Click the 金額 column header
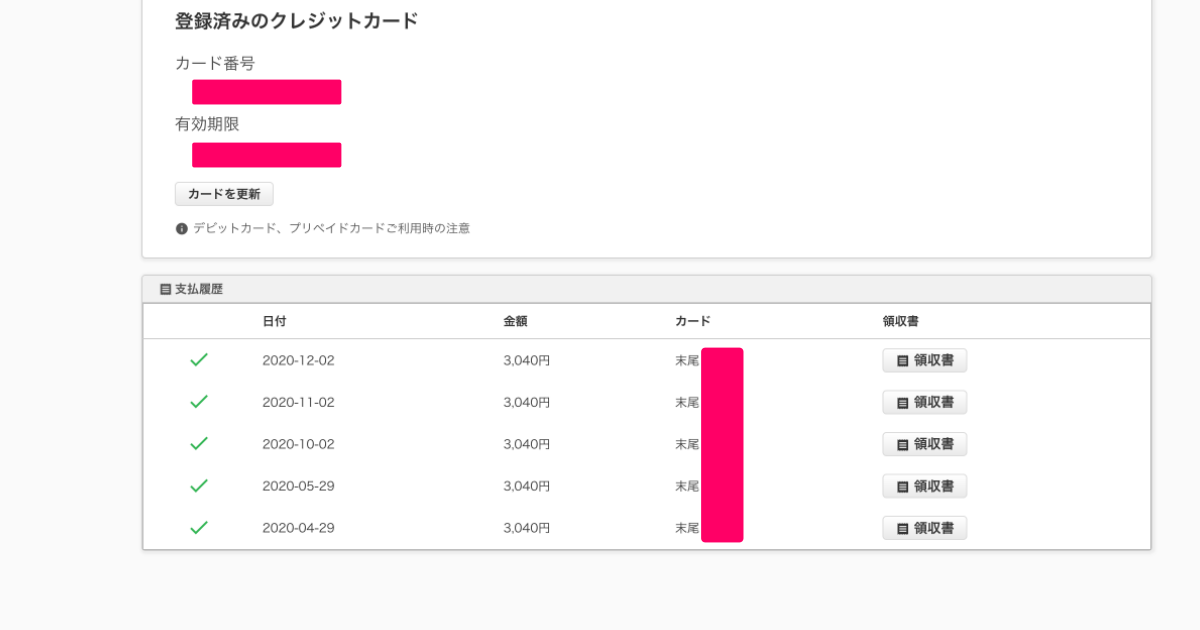This screenshot has height=630, width=1200. coord(515,321)
